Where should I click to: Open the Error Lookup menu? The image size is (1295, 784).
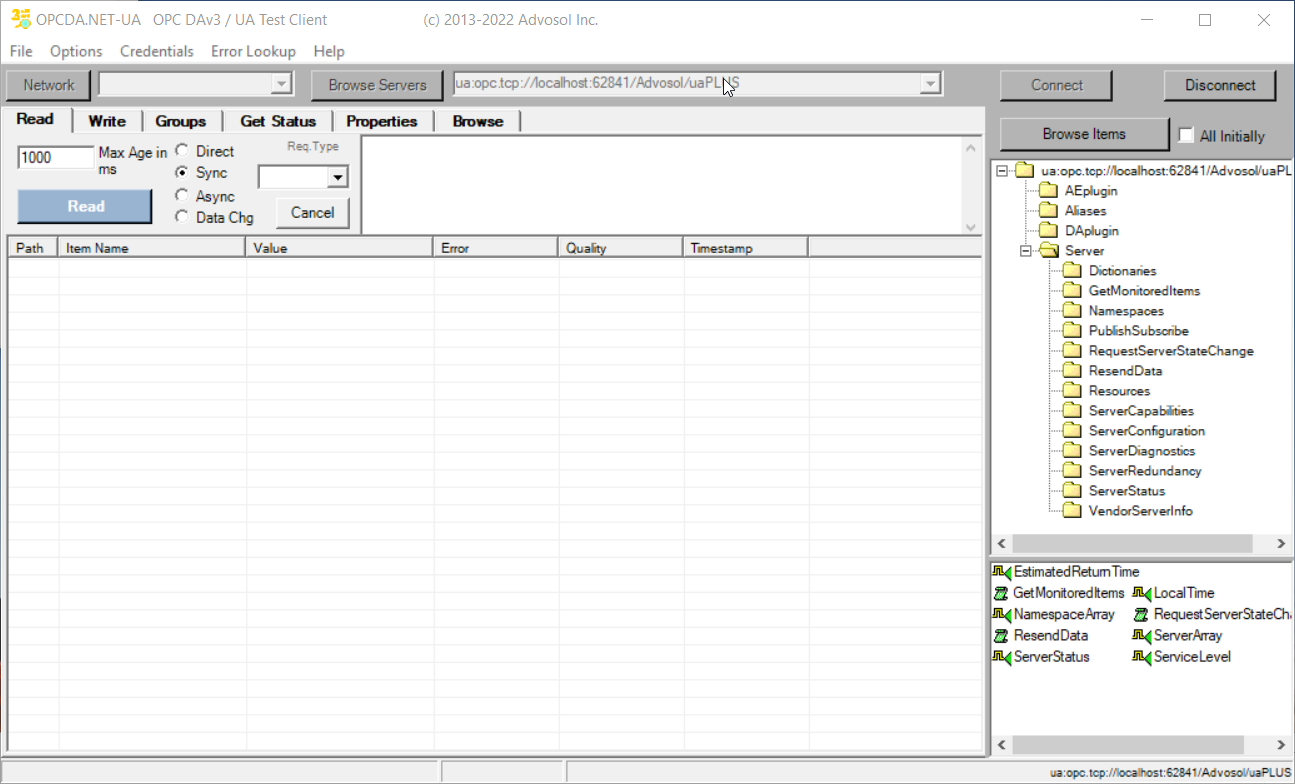253,51
